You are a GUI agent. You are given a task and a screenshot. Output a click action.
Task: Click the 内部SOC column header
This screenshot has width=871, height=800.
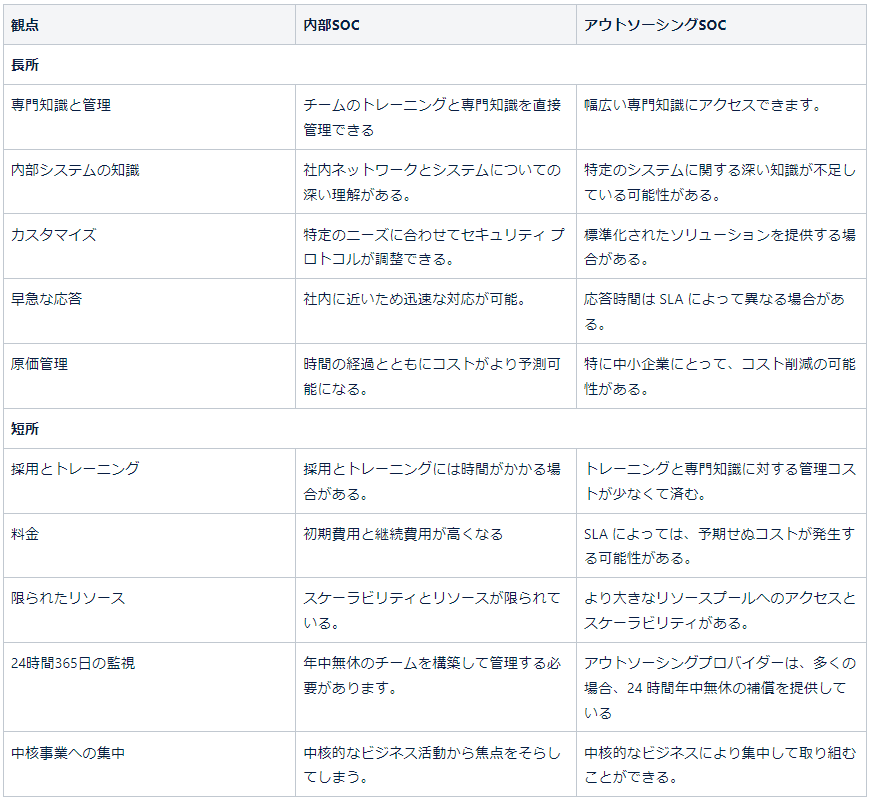tap(331, 25)
